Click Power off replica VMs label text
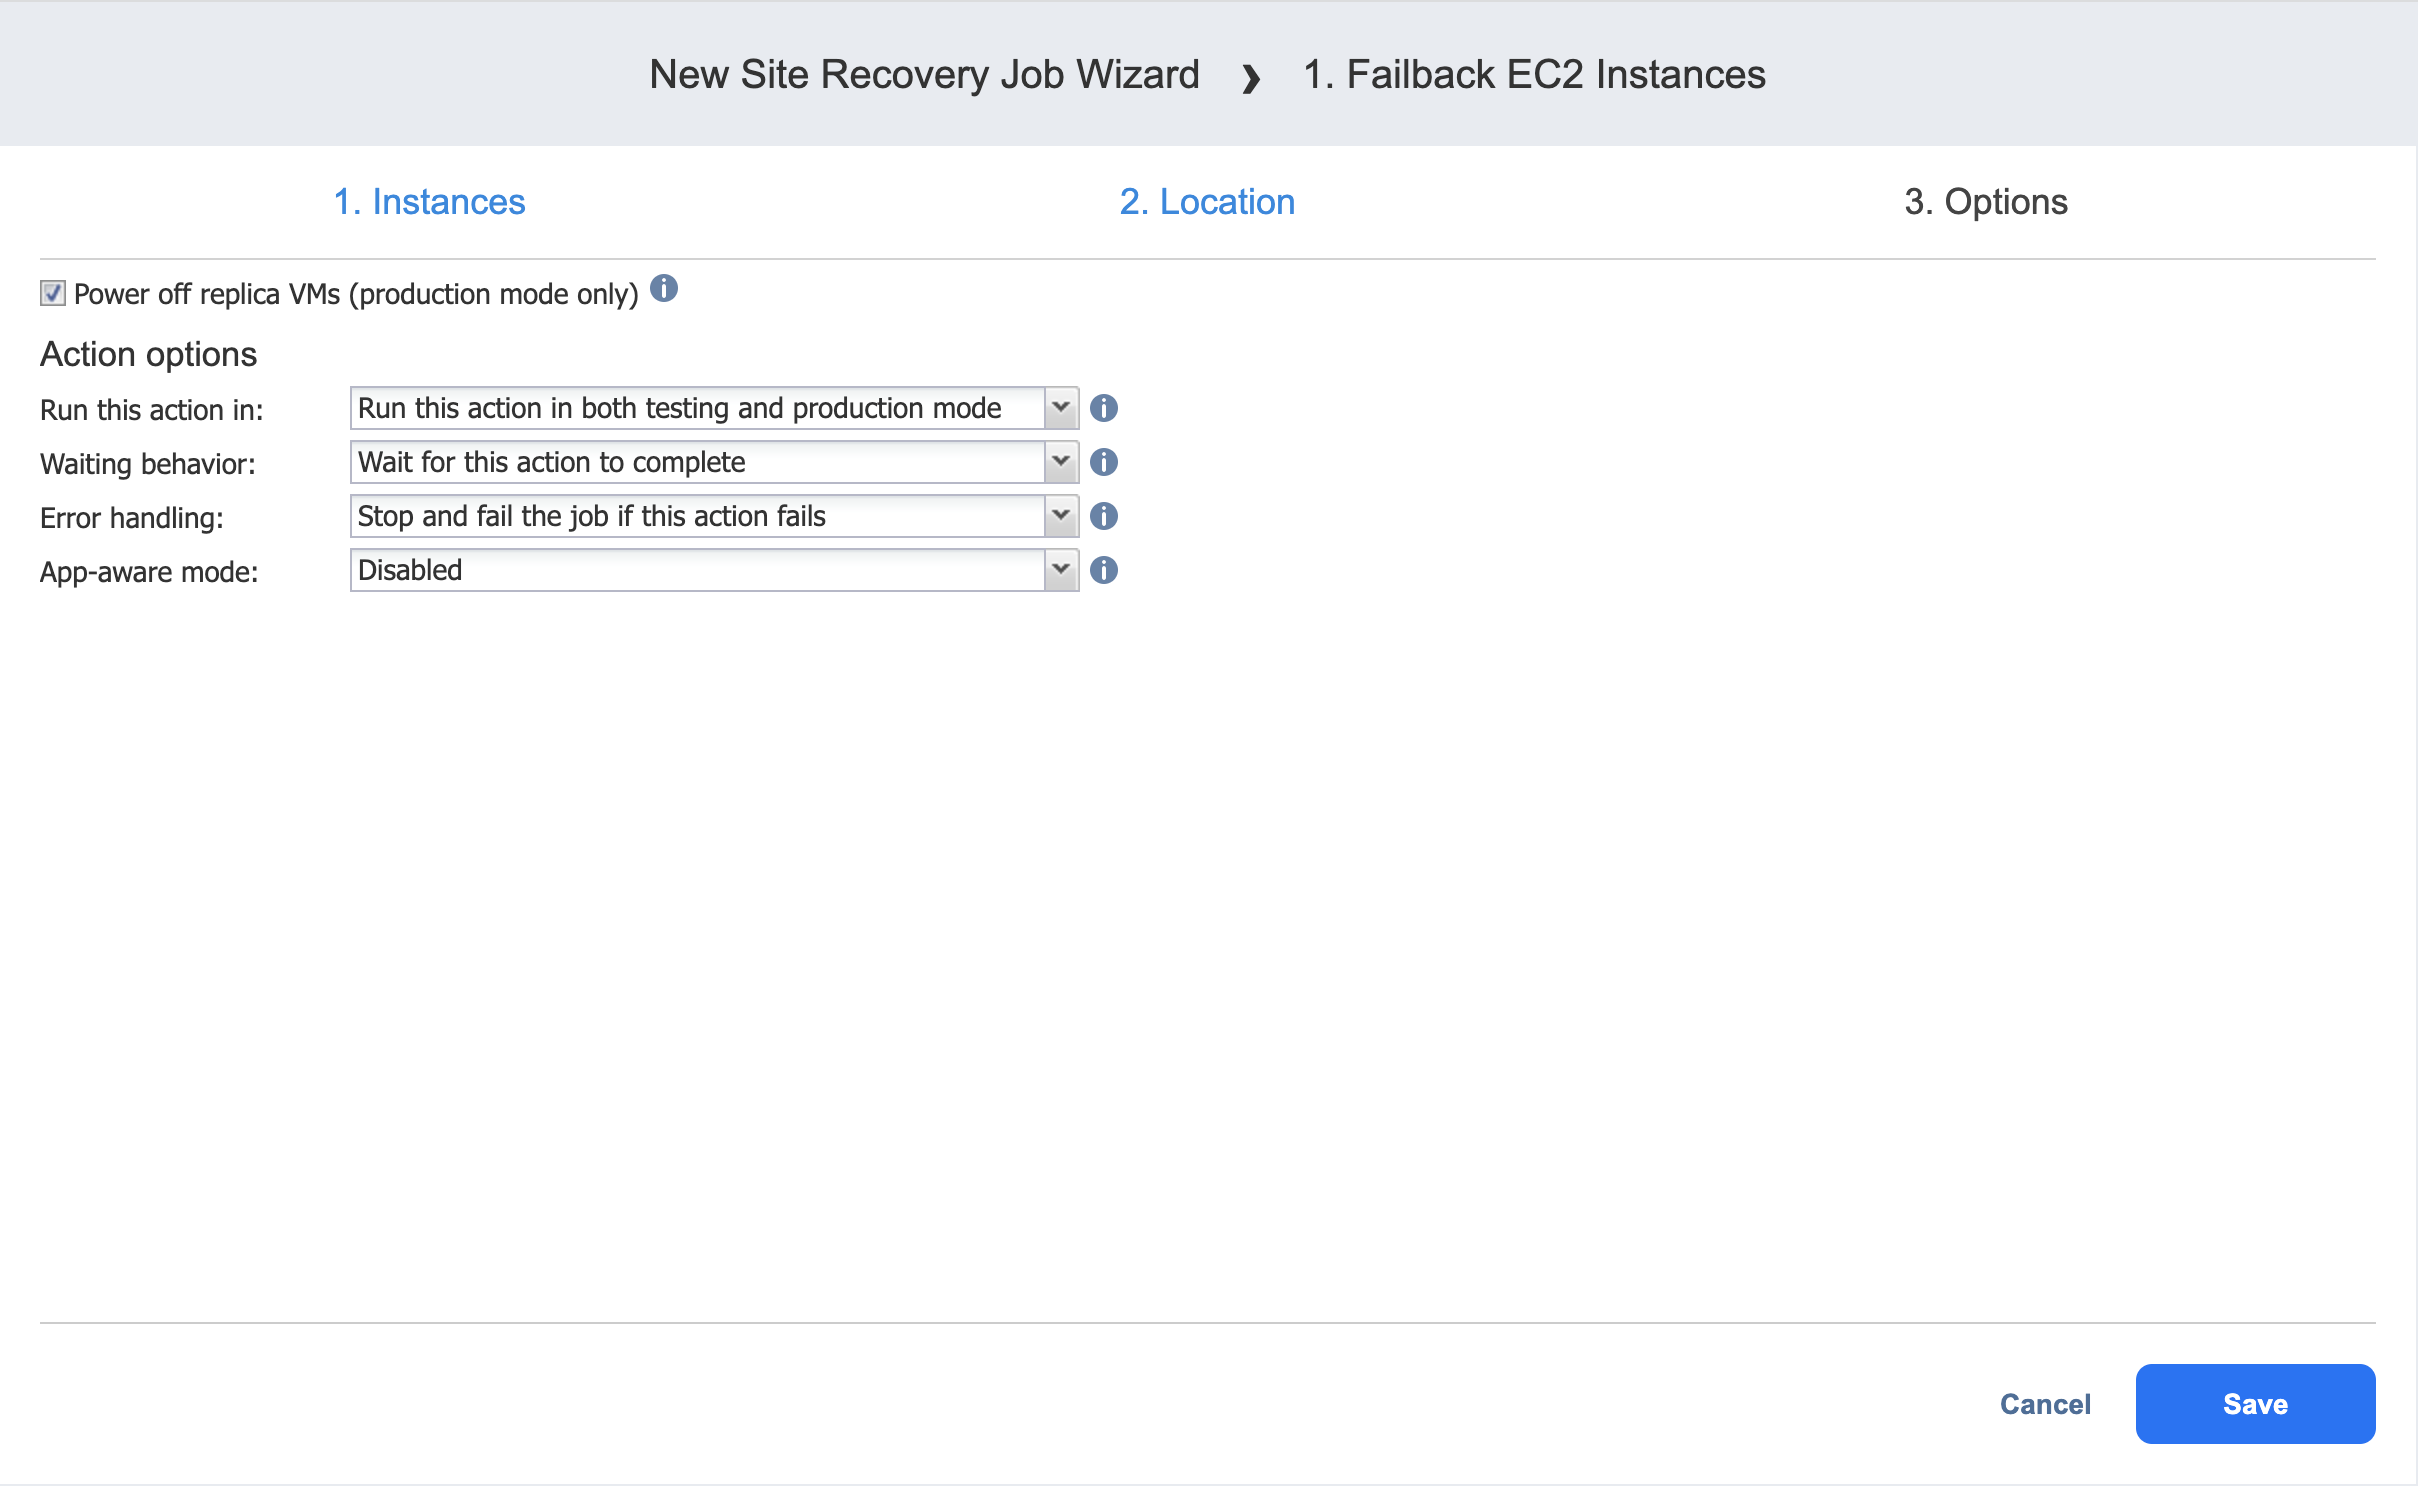This screenshot has height=1486, width=2418. coord(355,294)
